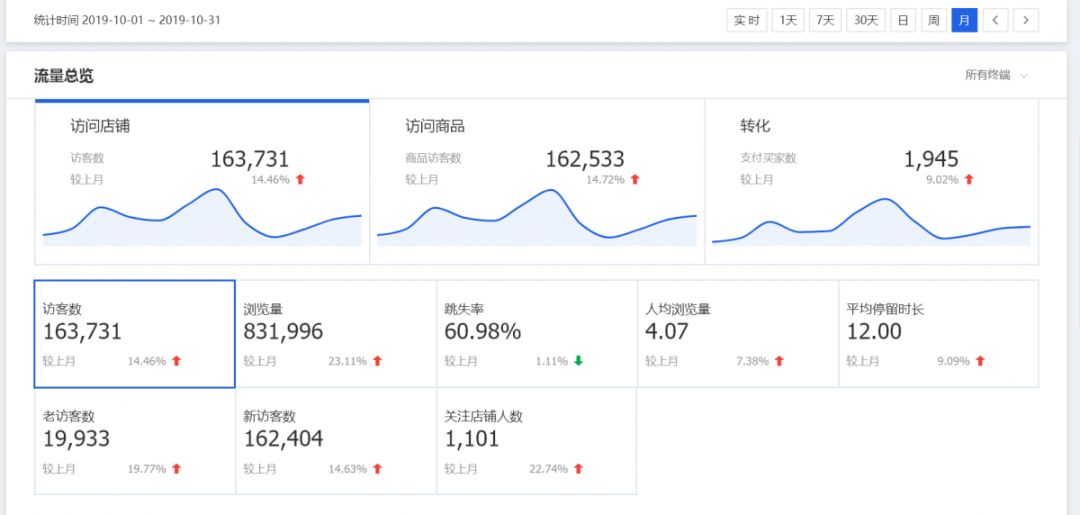The image size is (1080, 515).
Task: Select the 访客数 metric tile
Action: click(x=135, y=334)
